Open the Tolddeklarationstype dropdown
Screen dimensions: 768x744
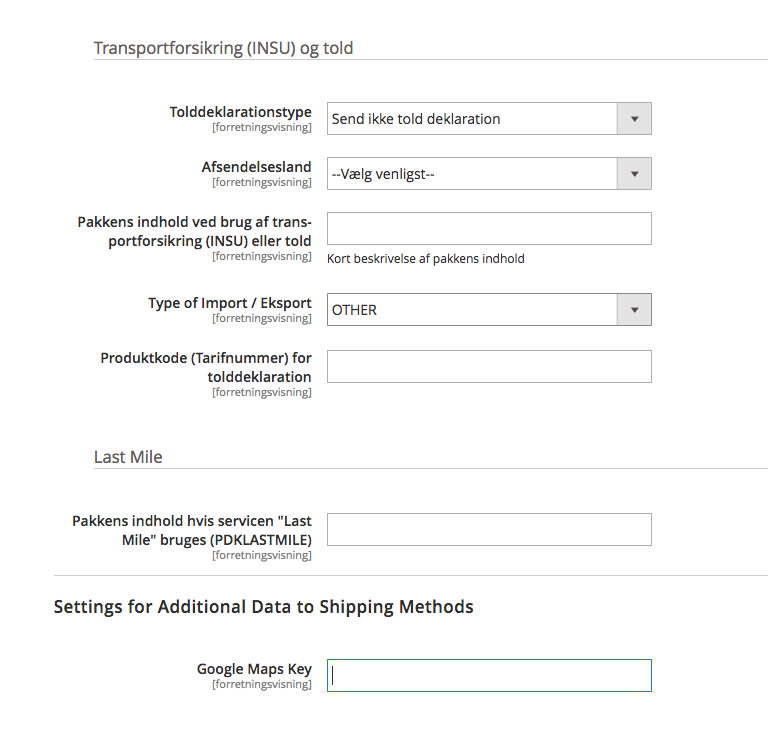489,119
